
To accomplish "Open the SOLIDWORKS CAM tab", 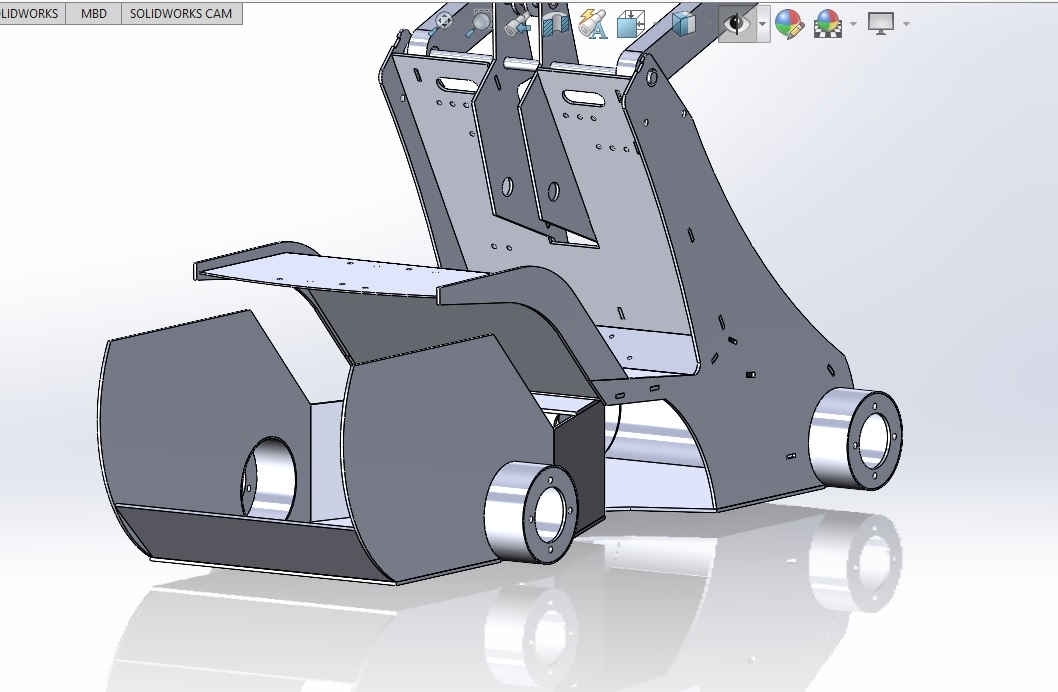I will (181, 13).
